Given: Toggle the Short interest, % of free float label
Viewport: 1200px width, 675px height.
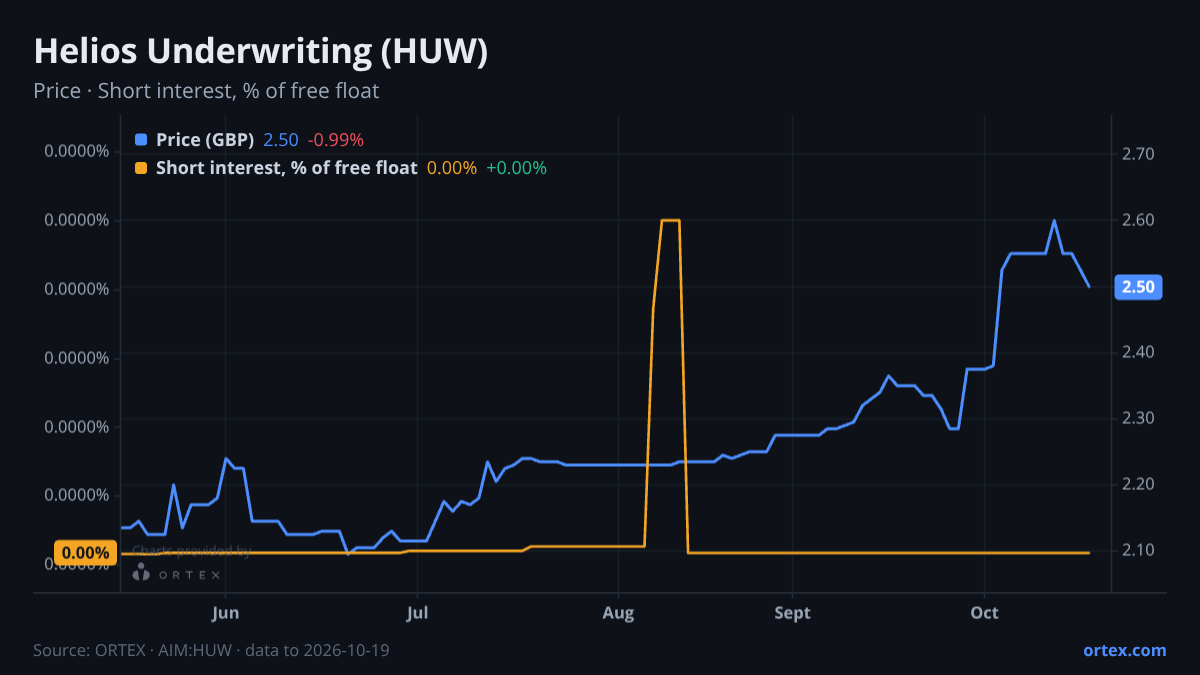Looking at the screenshot, I should coord(286,168).
